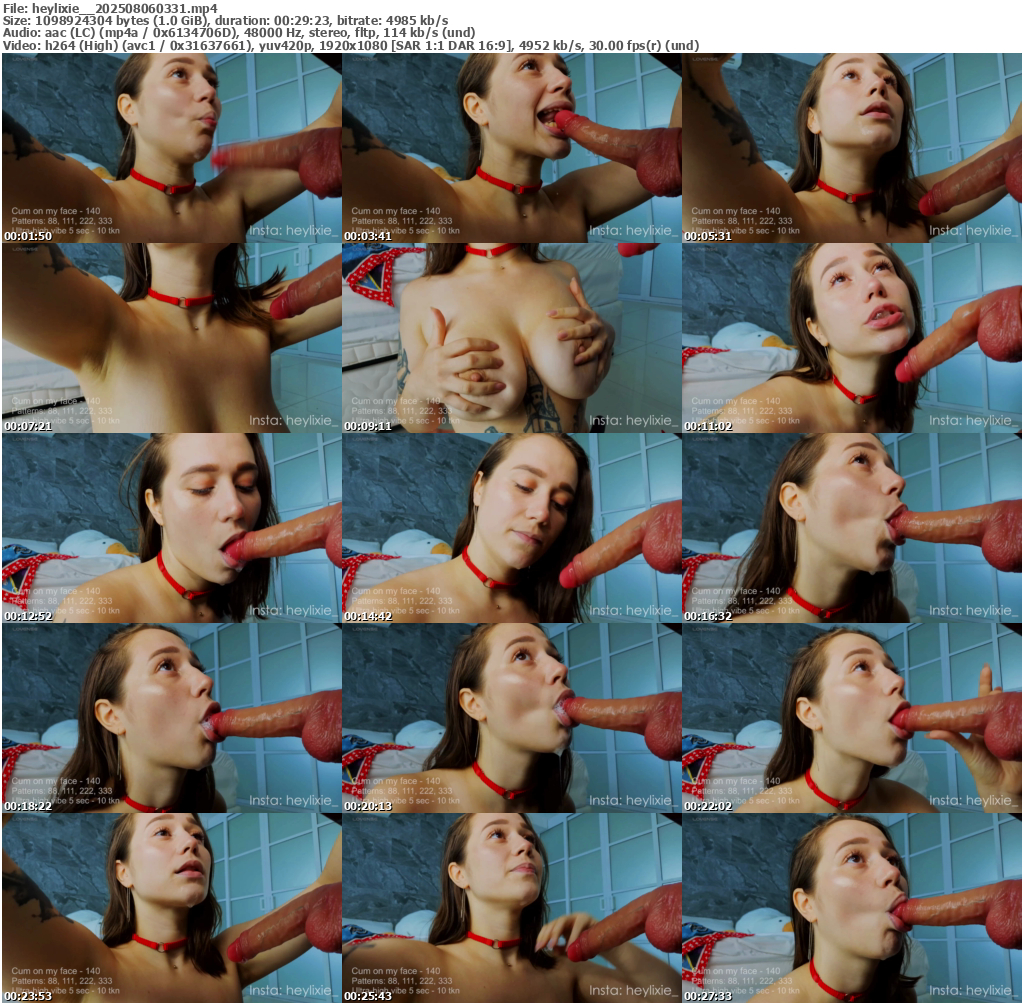Select the Audio codec info line
Viewport: 1024px width, 1003px height.
239,33
